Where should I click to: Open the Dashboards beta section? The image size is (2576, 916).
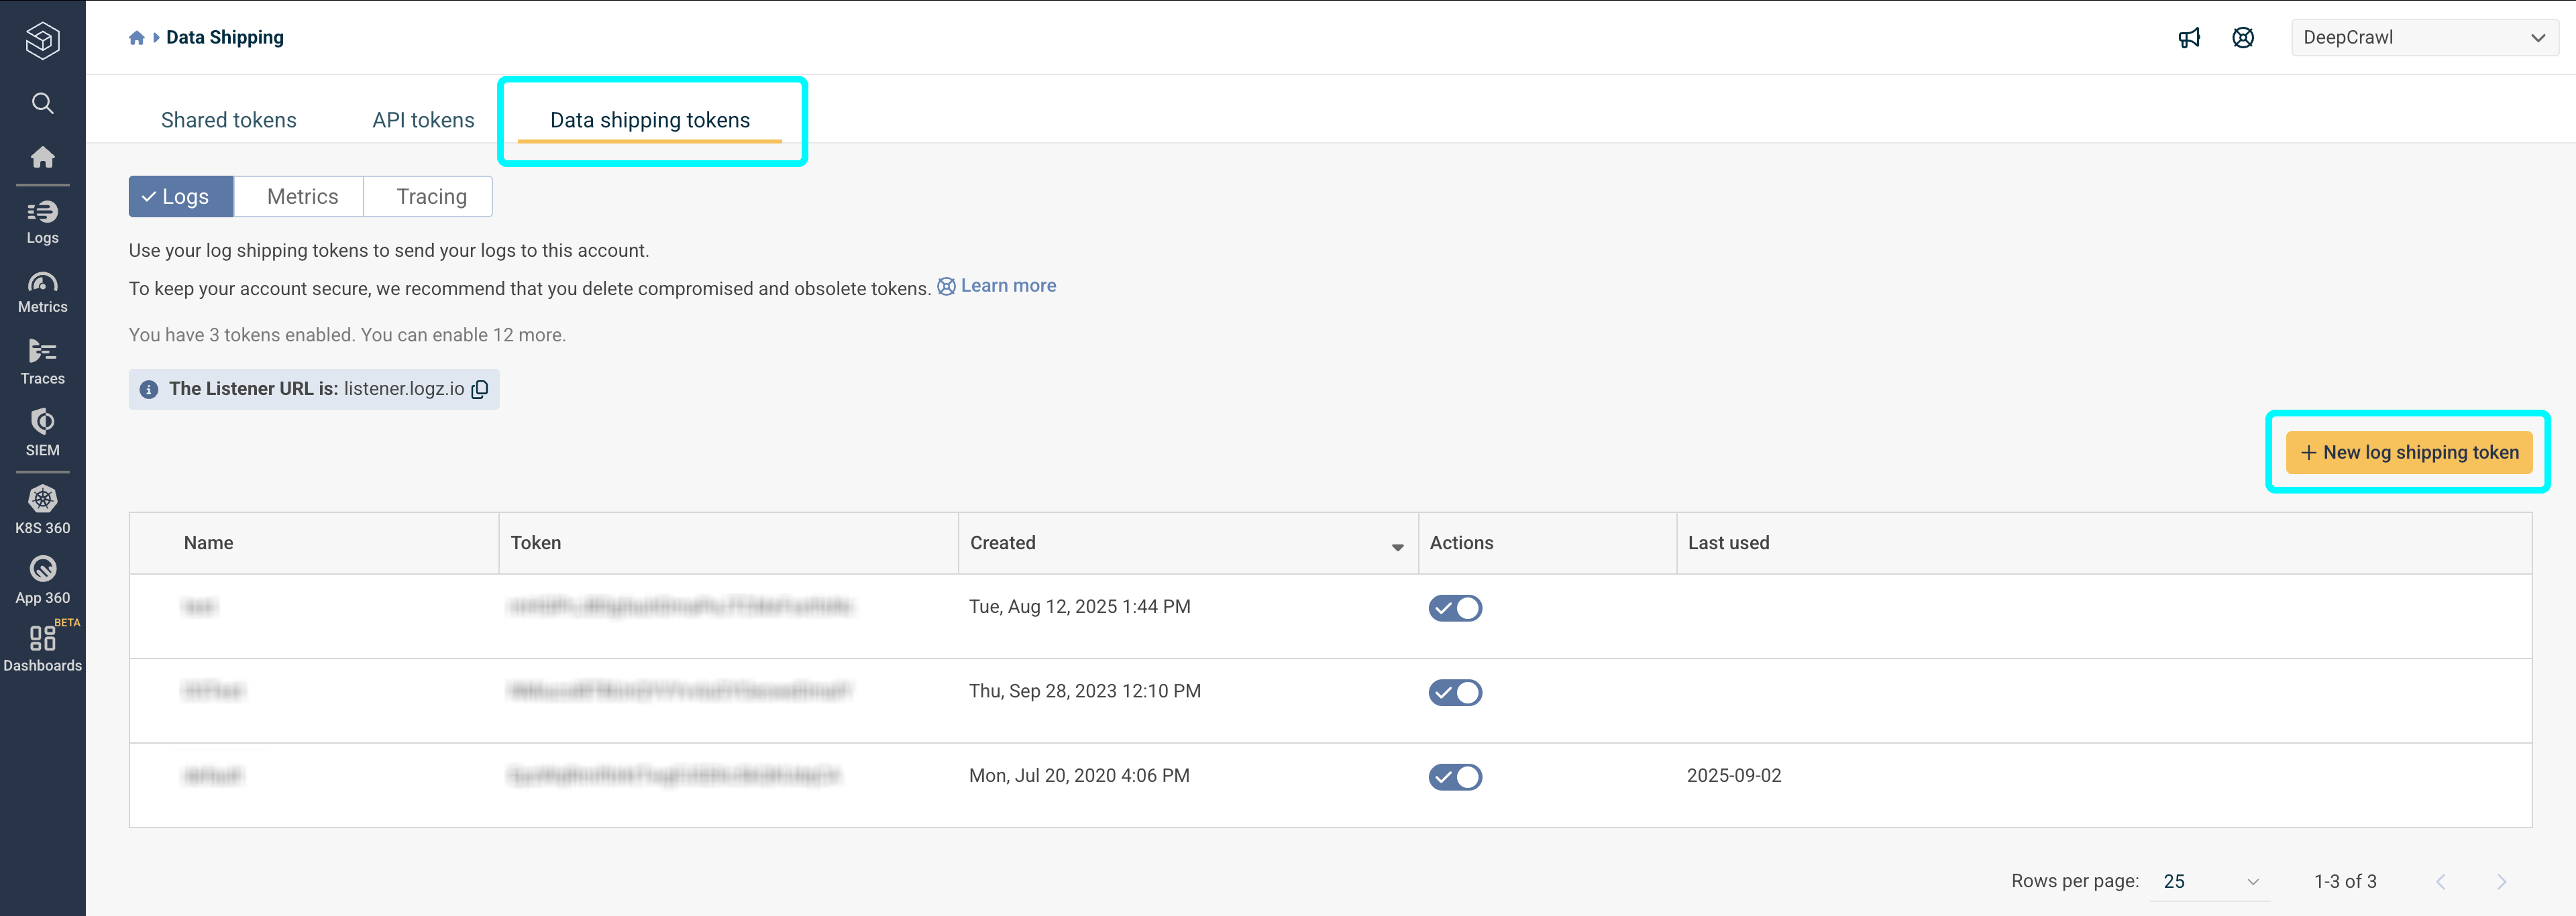click(42, 644)
